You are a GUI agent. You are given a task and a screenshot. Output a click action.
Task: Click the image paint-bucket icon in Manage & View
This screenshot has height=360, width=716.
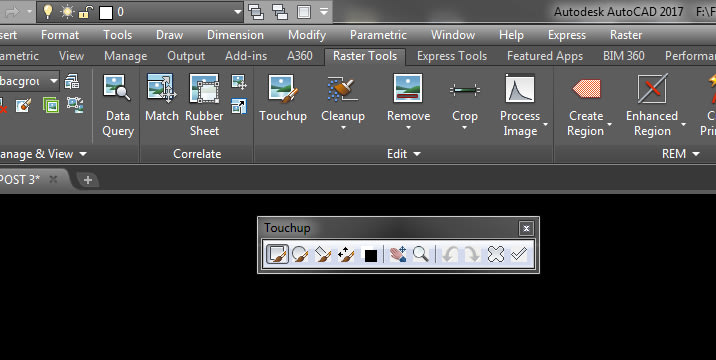pyautogui.click(x=24, y=106)
